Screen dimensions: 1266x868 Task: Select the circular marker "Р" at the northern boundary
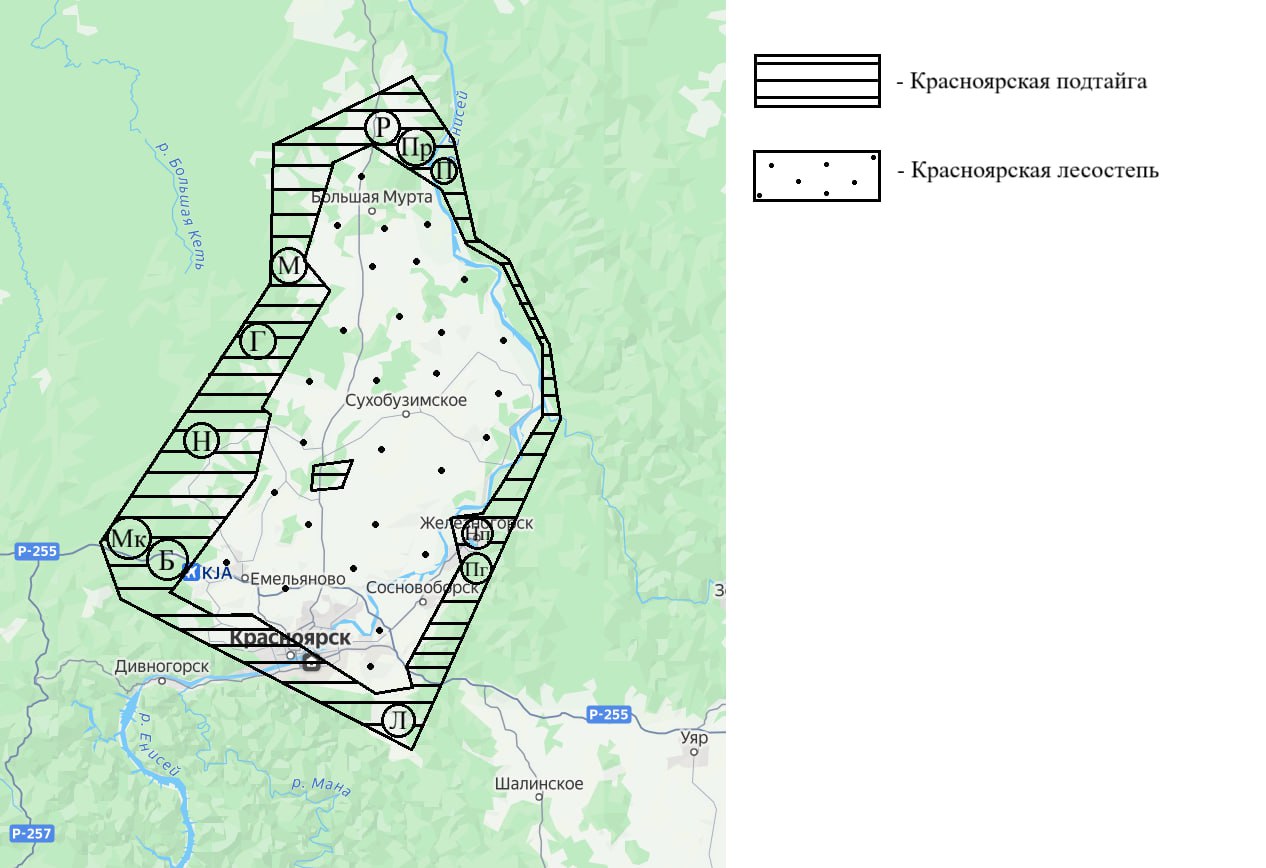coord(381,128)
